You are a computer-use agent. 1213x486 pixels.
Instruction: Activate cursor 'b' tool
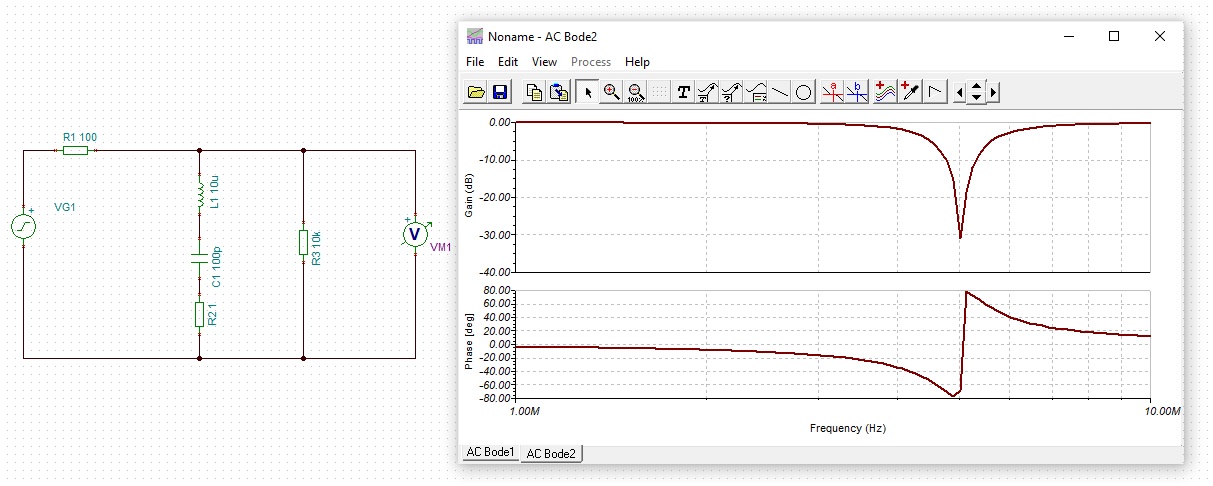pos(857,93)
